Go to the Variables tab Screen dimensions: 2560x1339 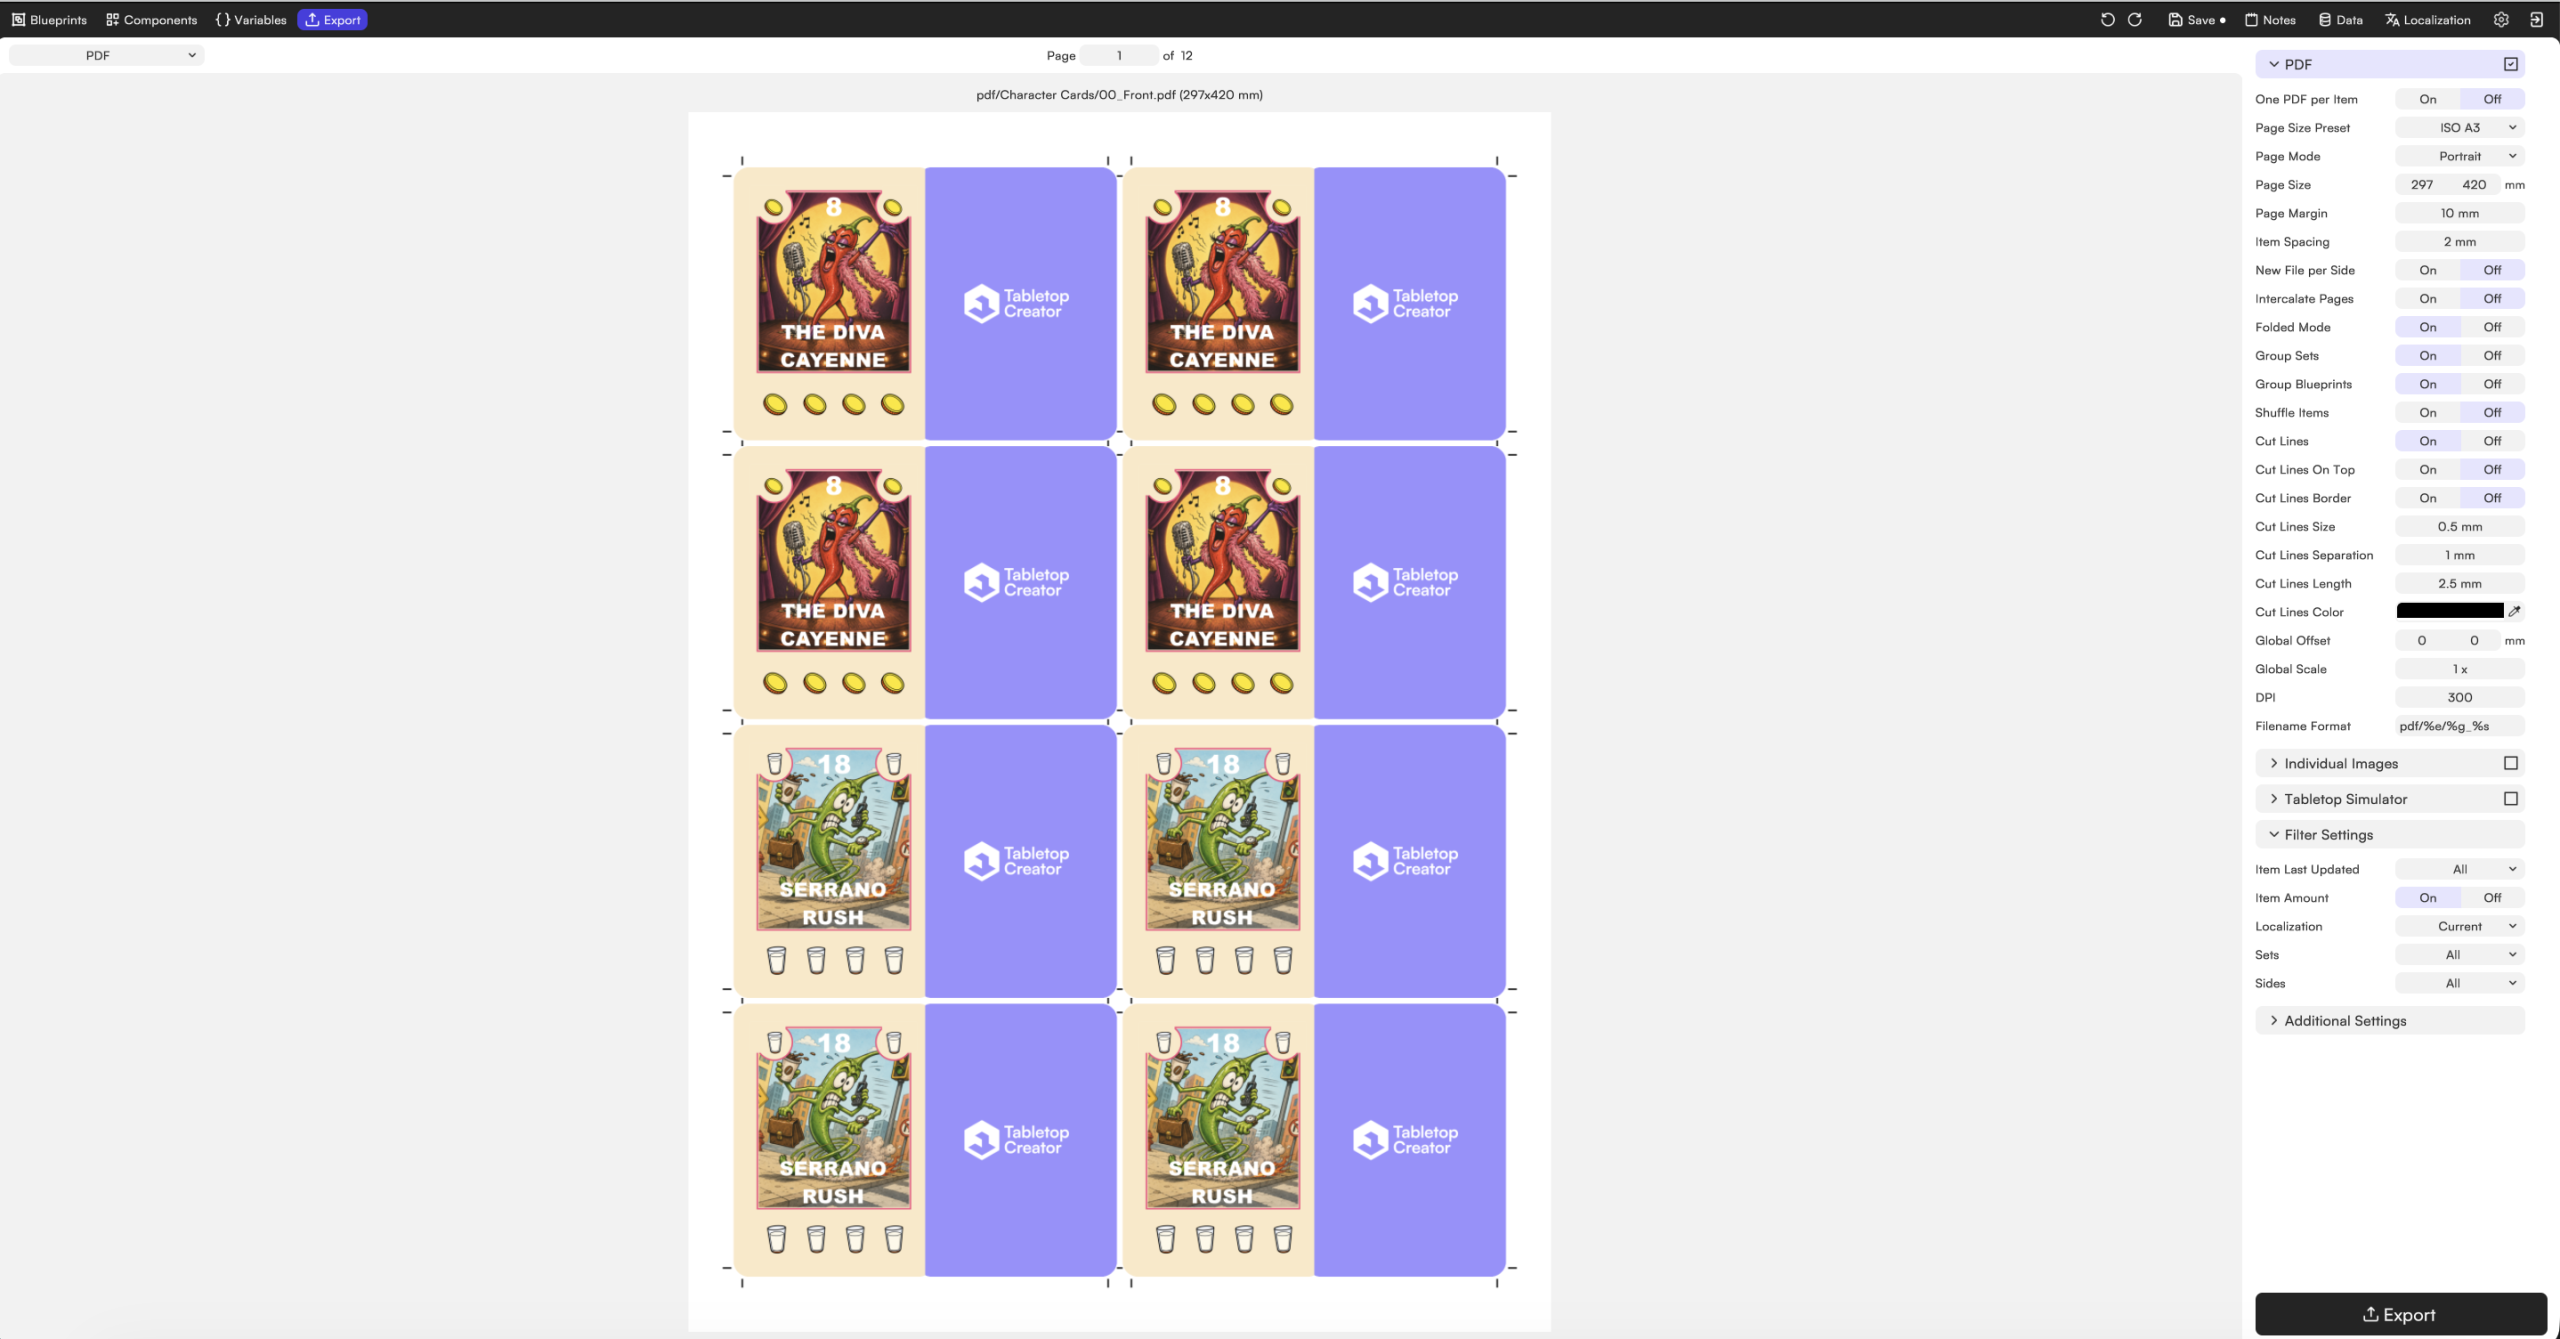click(251, 19)
